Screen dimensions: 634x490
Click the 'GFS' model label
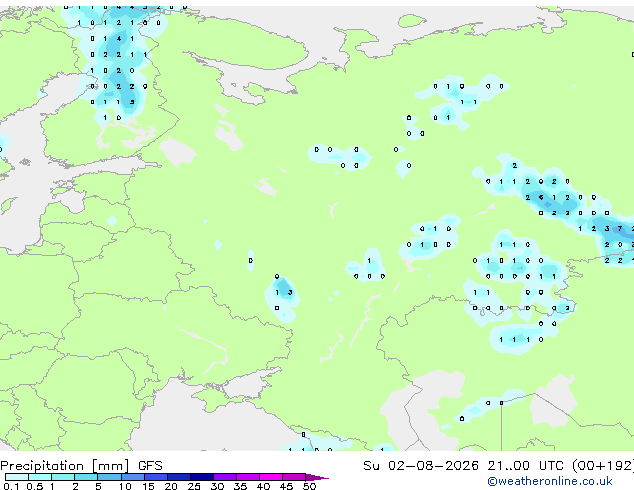click(x=150, y=466)
